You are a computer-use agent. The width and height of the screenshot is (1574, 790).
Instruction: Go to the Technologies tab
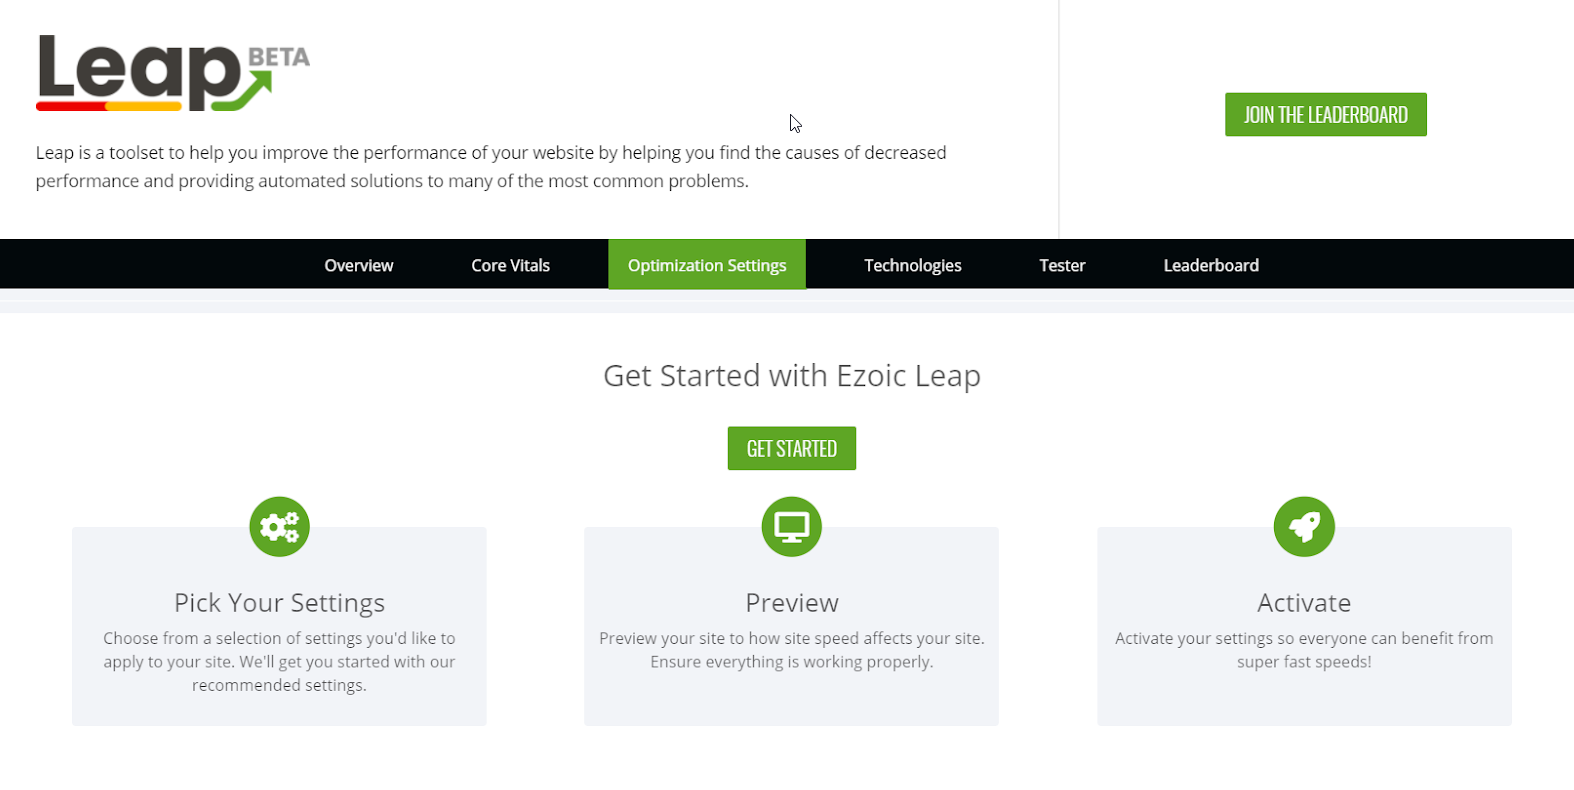(912, 265)
